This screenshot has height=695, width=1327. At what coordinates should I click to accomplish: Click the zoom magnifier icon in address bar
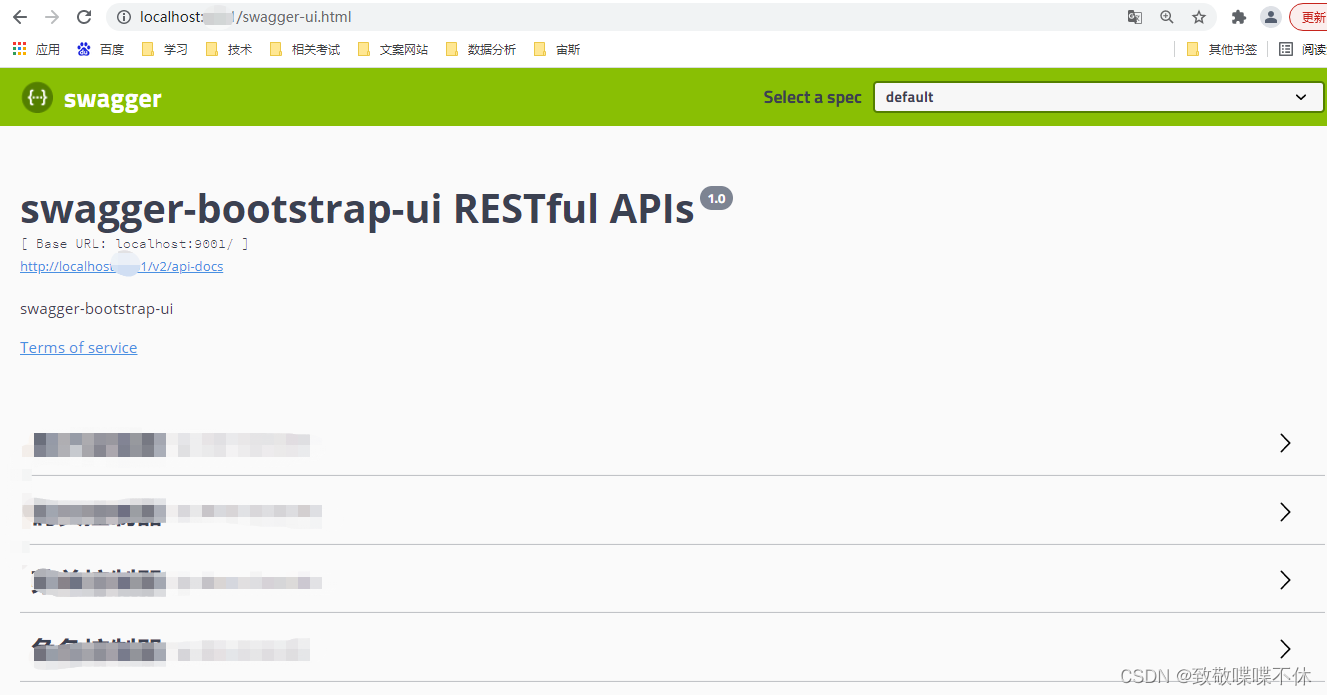[1167, 17]
